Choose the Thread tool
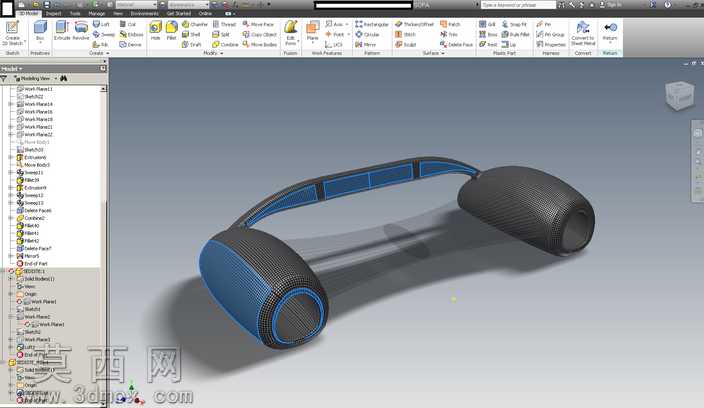 click(224, 24)
